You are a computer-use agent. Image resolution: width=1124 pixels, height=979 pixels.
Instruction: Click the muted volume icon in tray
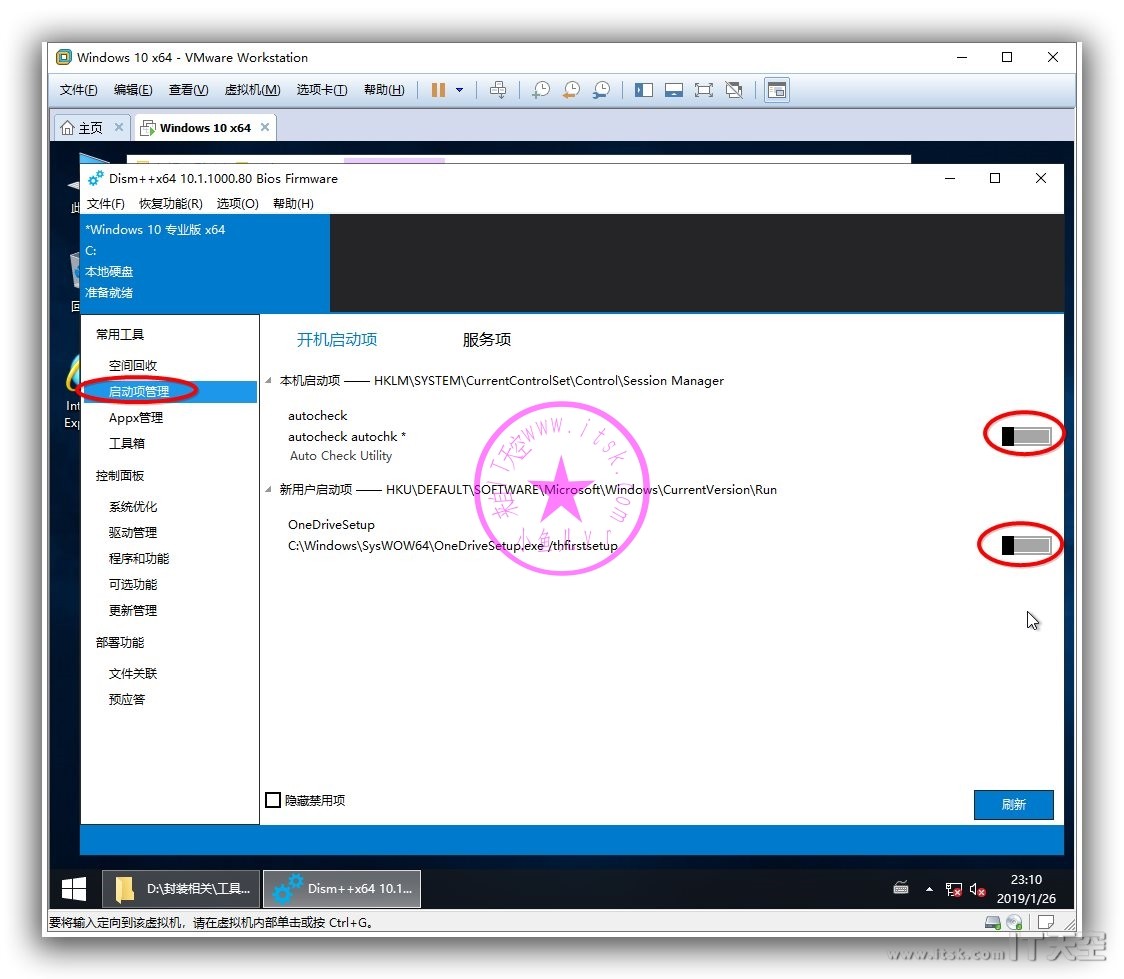(x=977, y=889)
